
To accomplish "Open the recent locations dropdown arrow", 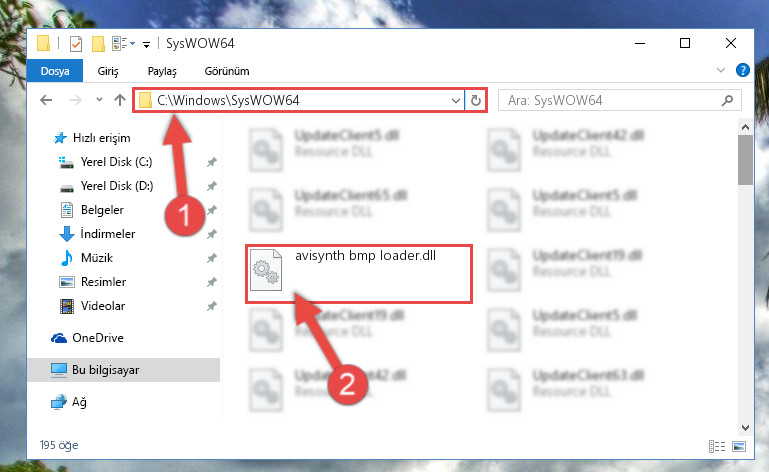I will click(99, 100).
